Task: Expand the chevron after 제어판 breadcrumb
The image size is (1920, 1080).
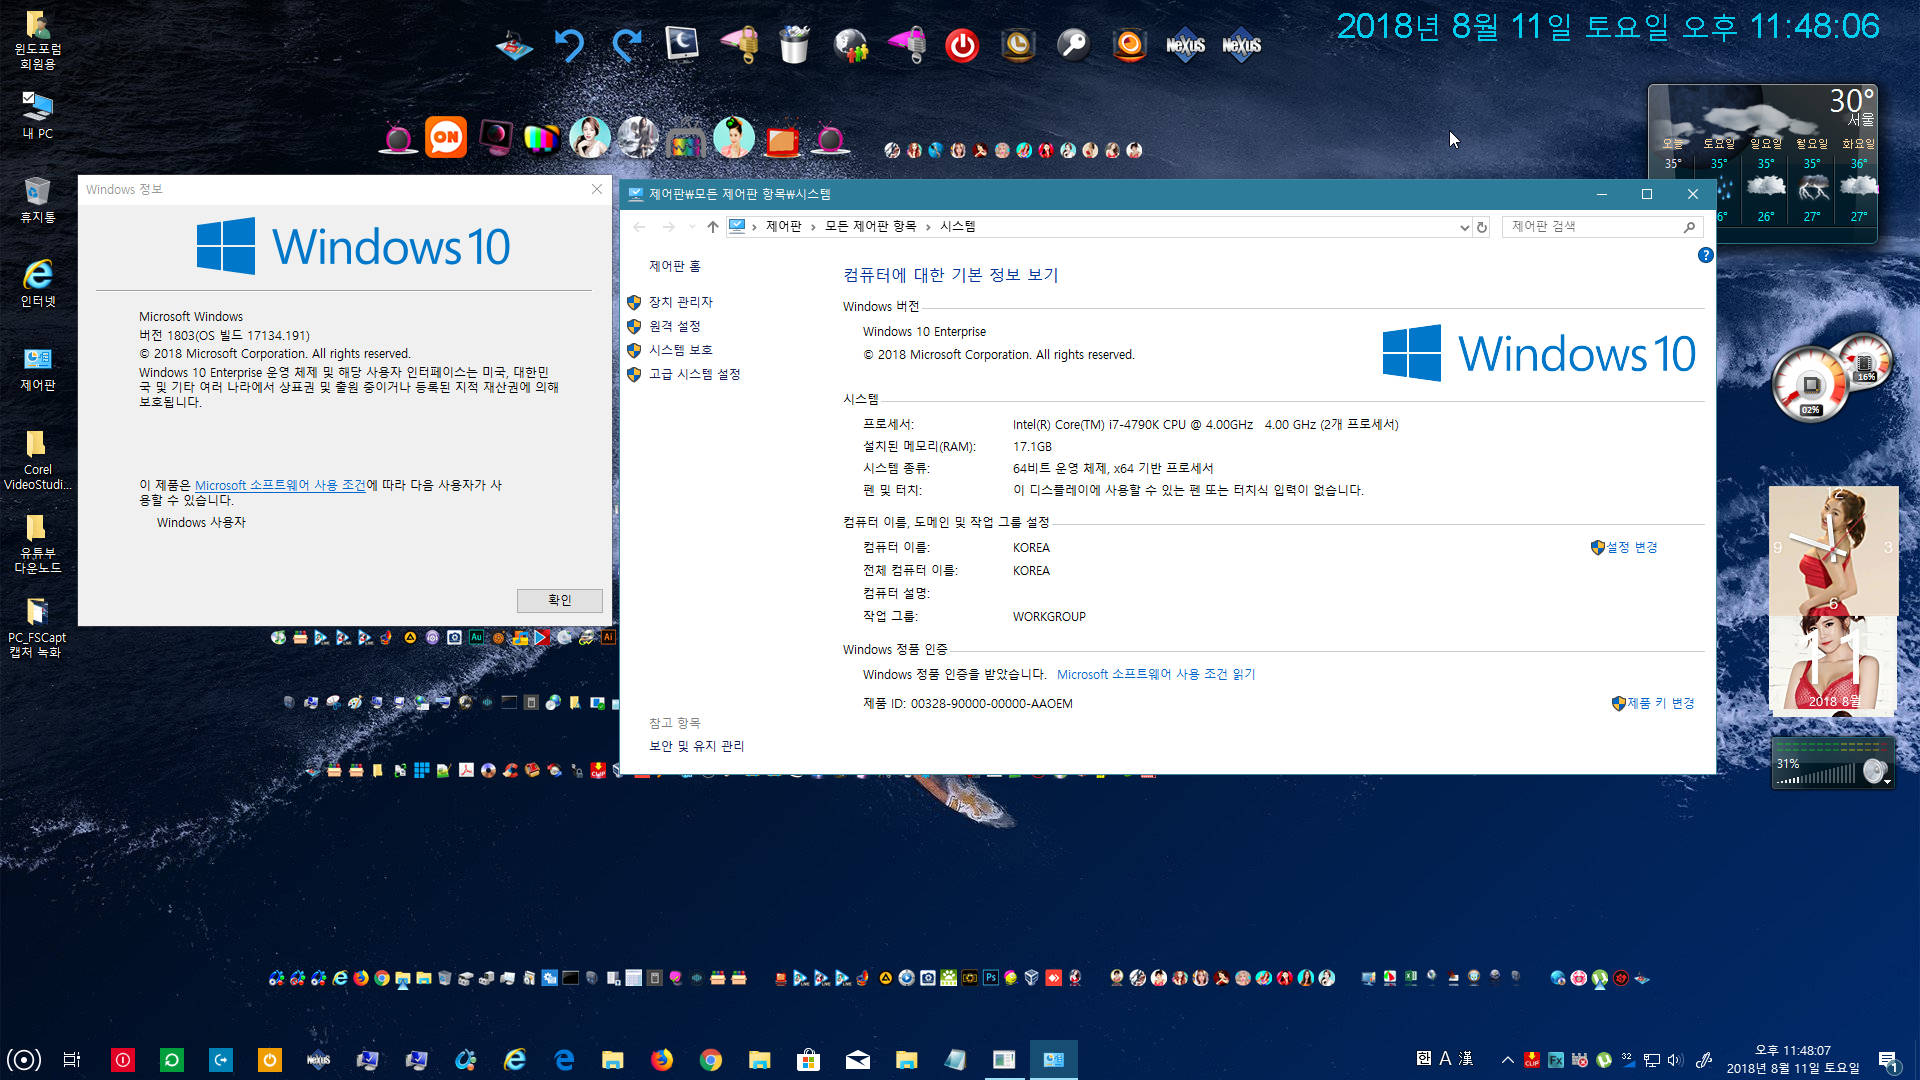Action: (x=813, y=227)
